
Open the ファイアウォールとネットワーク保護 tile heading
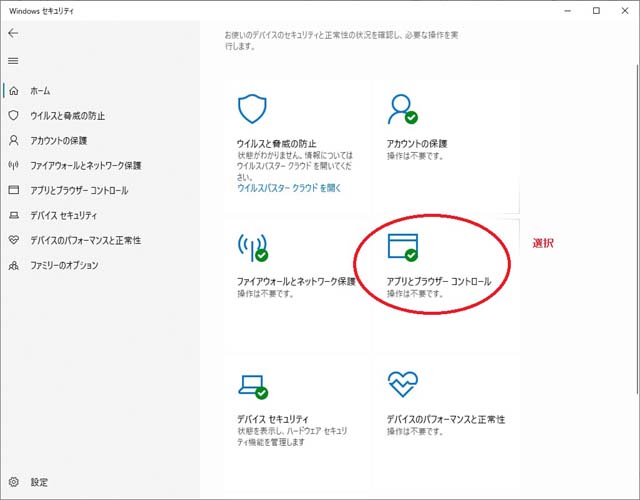pyautogui.click(x=296, y=282)
